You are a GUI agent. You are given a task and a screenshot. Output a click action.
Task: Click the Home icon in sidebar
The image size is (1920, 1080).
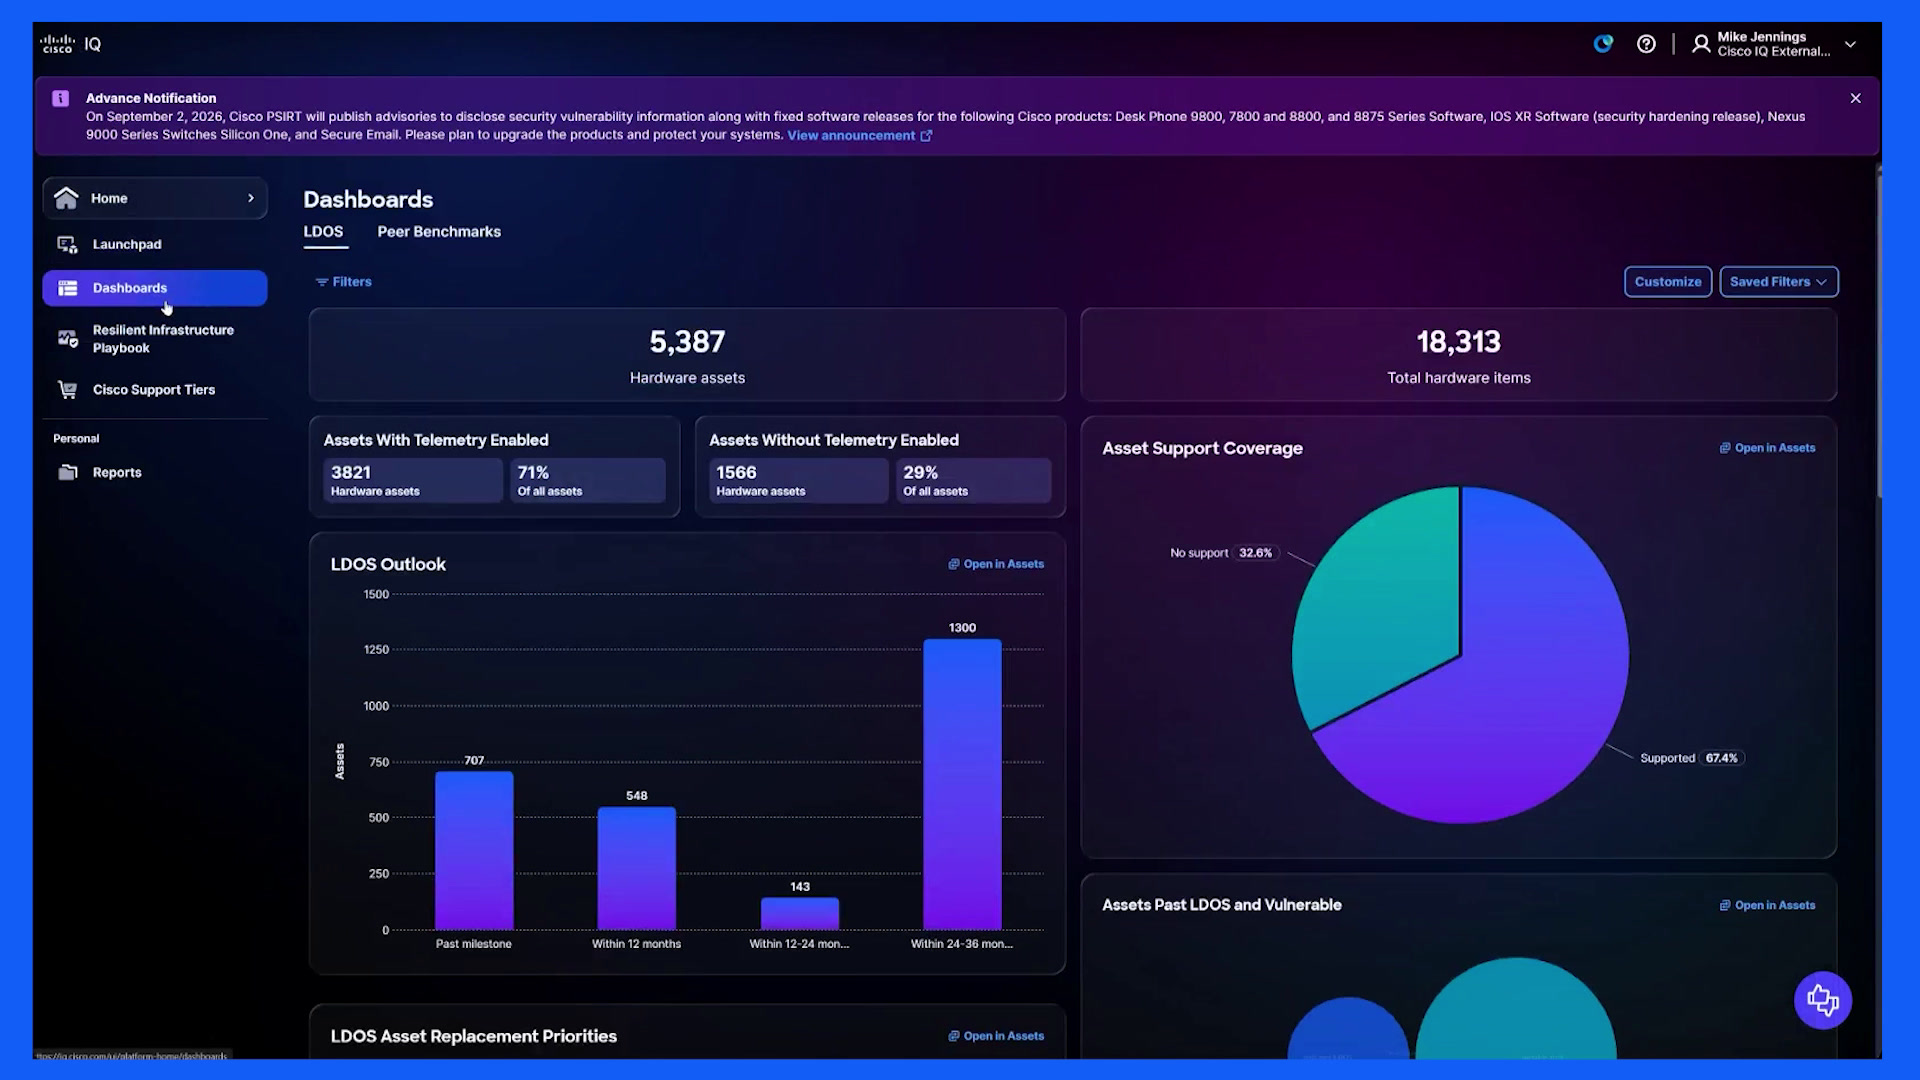click(x=66, y=198)
